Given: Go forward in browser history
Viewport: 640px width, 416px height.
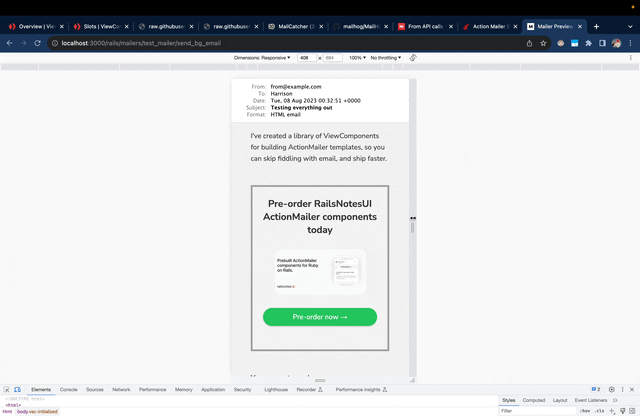Looking at the screenshot, I should click(x=24, y=43).
